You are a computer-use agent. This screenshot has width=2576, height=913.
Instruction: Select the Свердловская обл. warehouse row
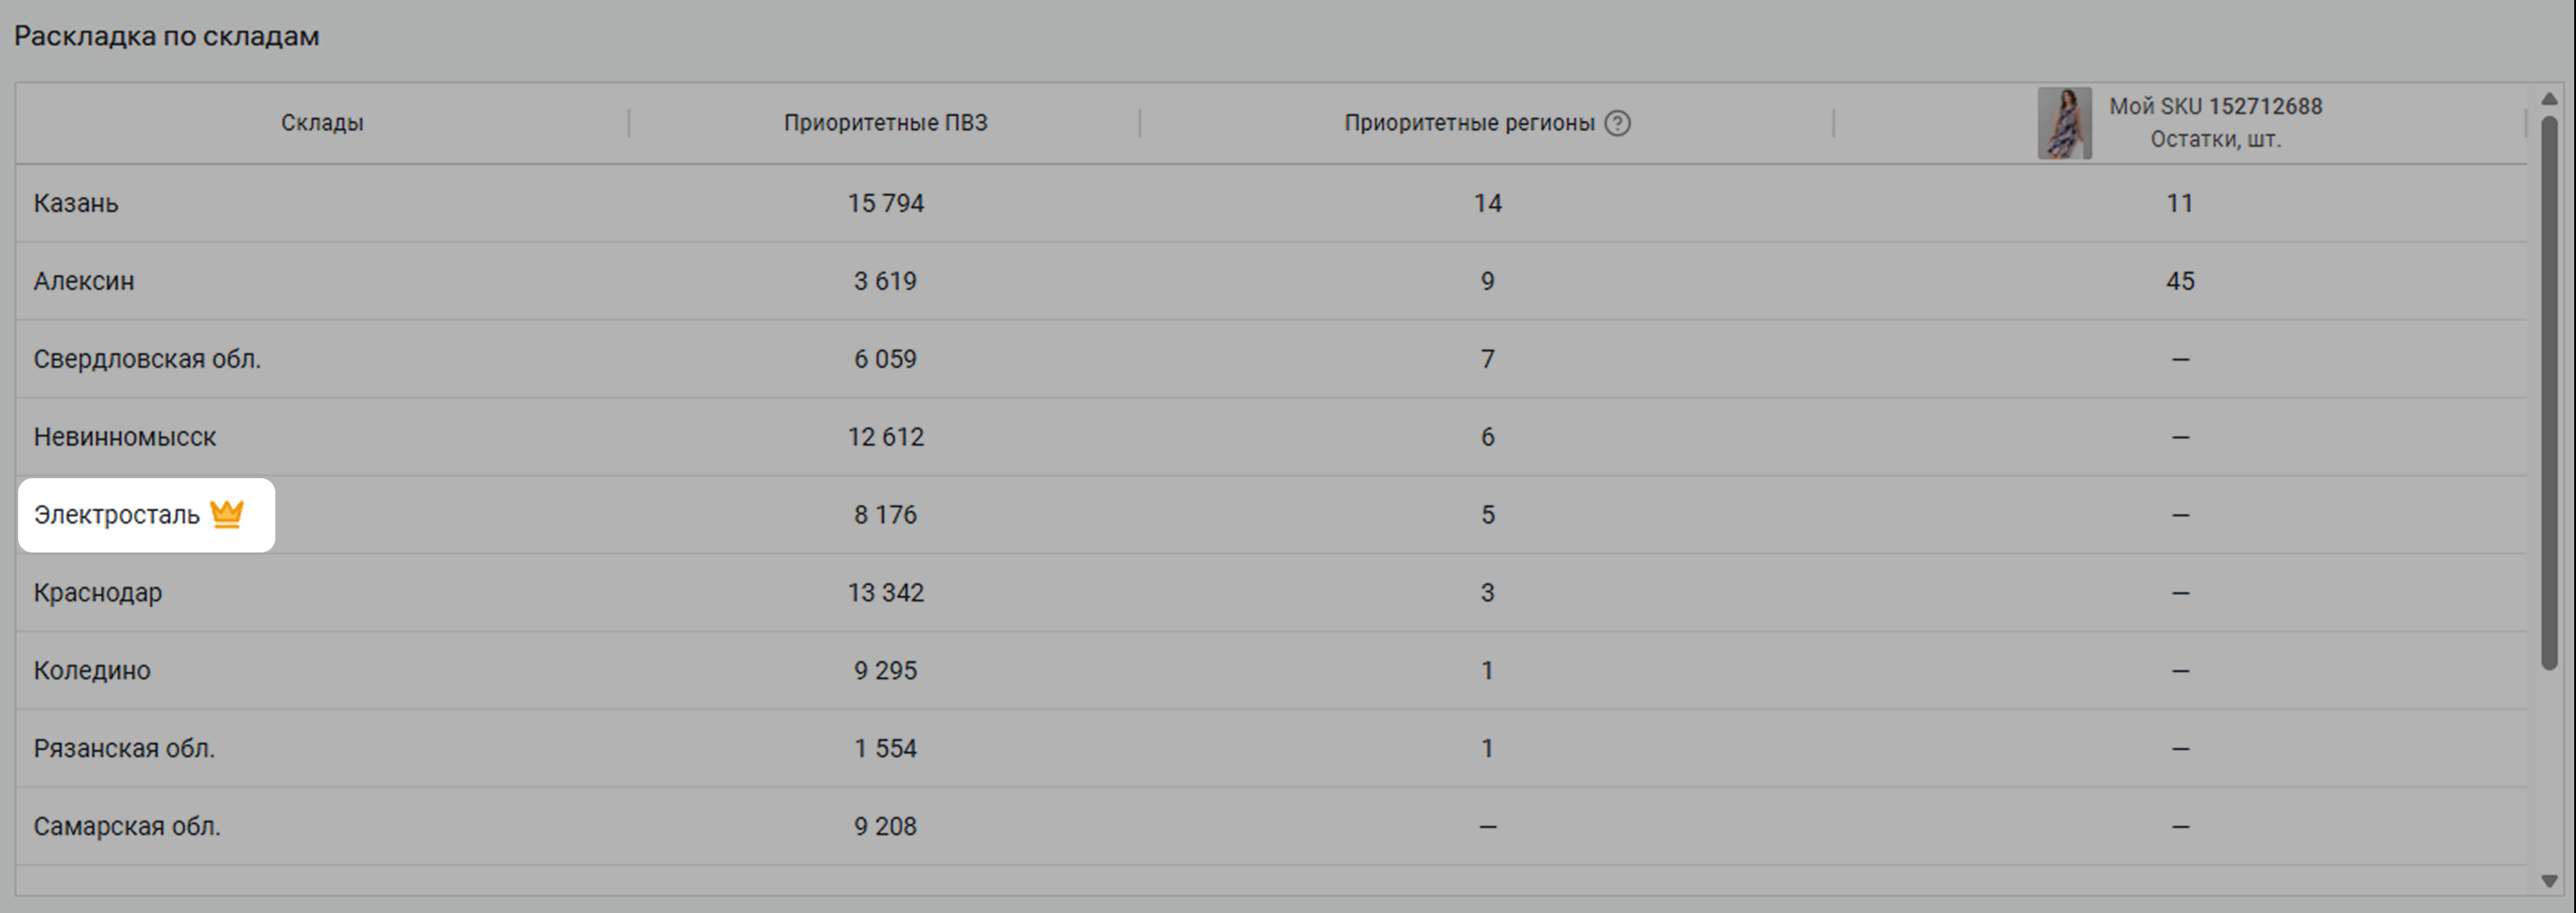click(147, 359)
